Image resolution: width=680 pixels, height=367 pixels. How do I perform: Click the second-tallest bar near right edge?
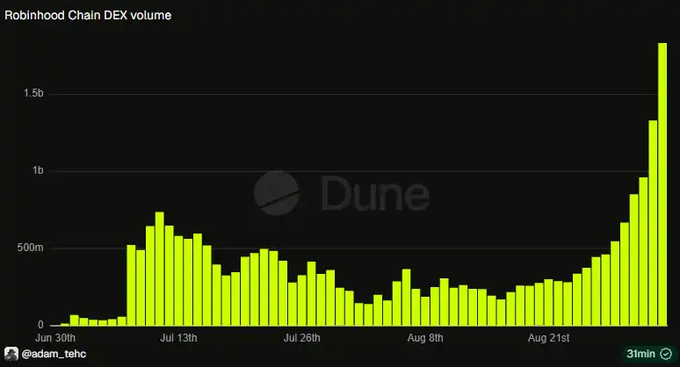point(653,223)
